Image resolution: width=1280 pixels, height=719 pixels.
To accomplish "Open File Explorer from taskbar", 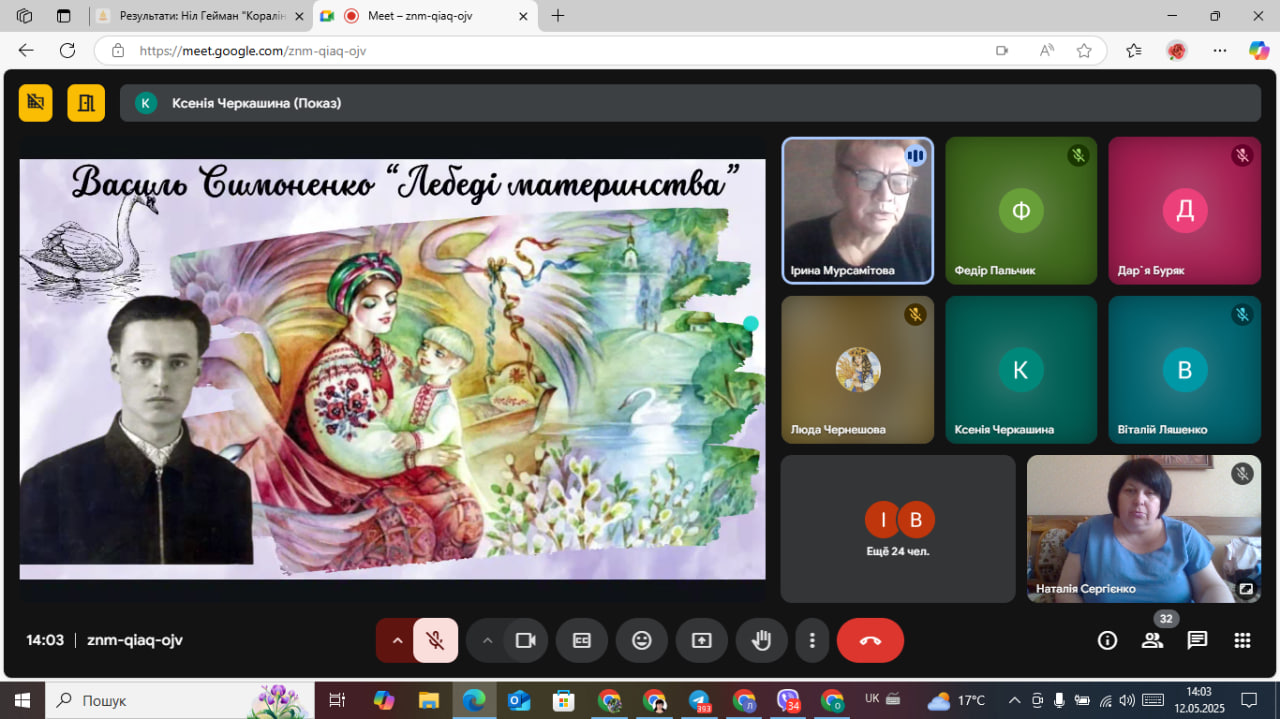I will click(429, 700).
